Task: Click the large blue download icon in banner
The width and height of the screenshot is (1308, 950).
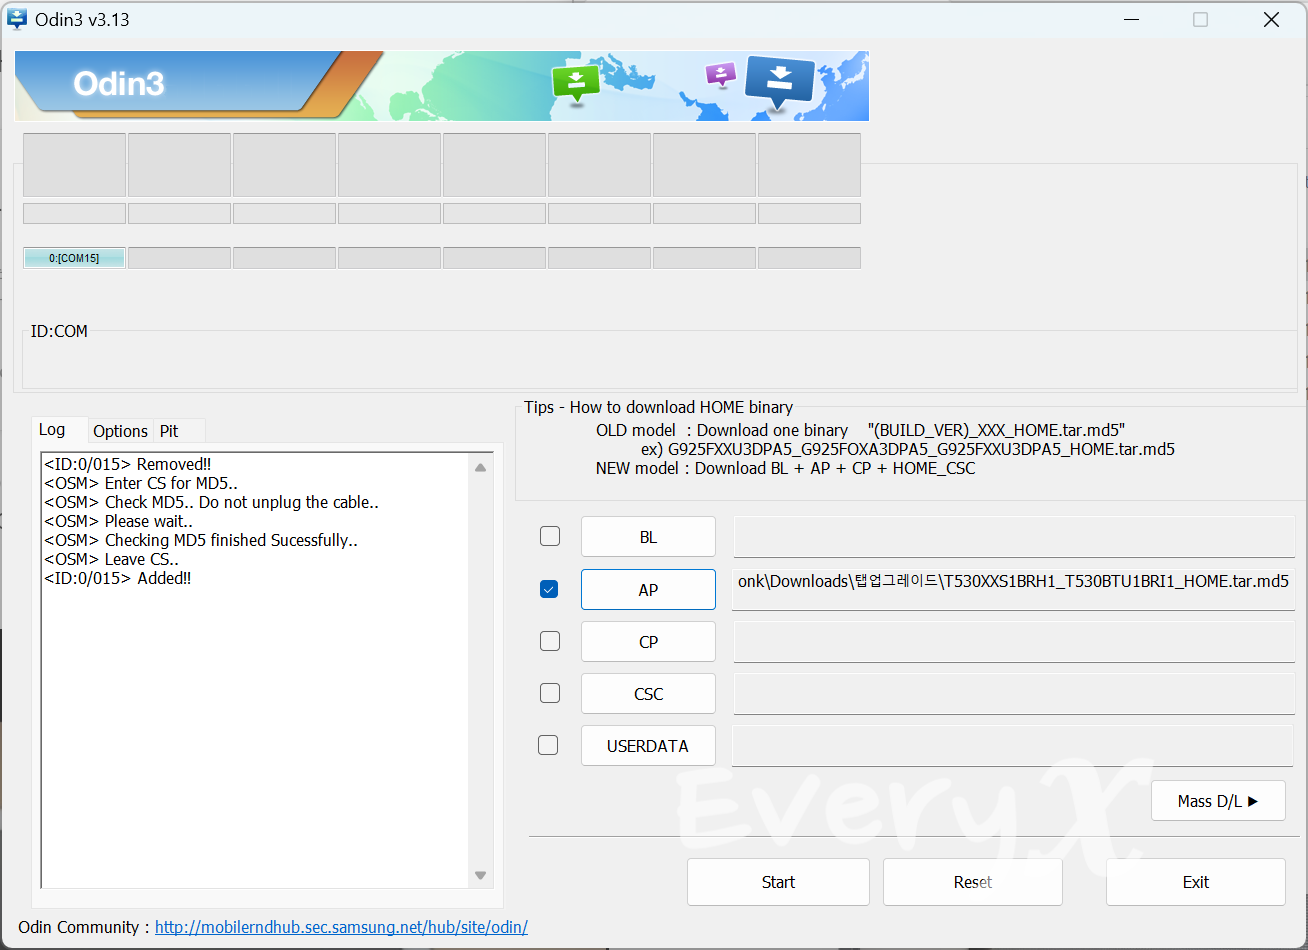Action: [x=780, y=82]
